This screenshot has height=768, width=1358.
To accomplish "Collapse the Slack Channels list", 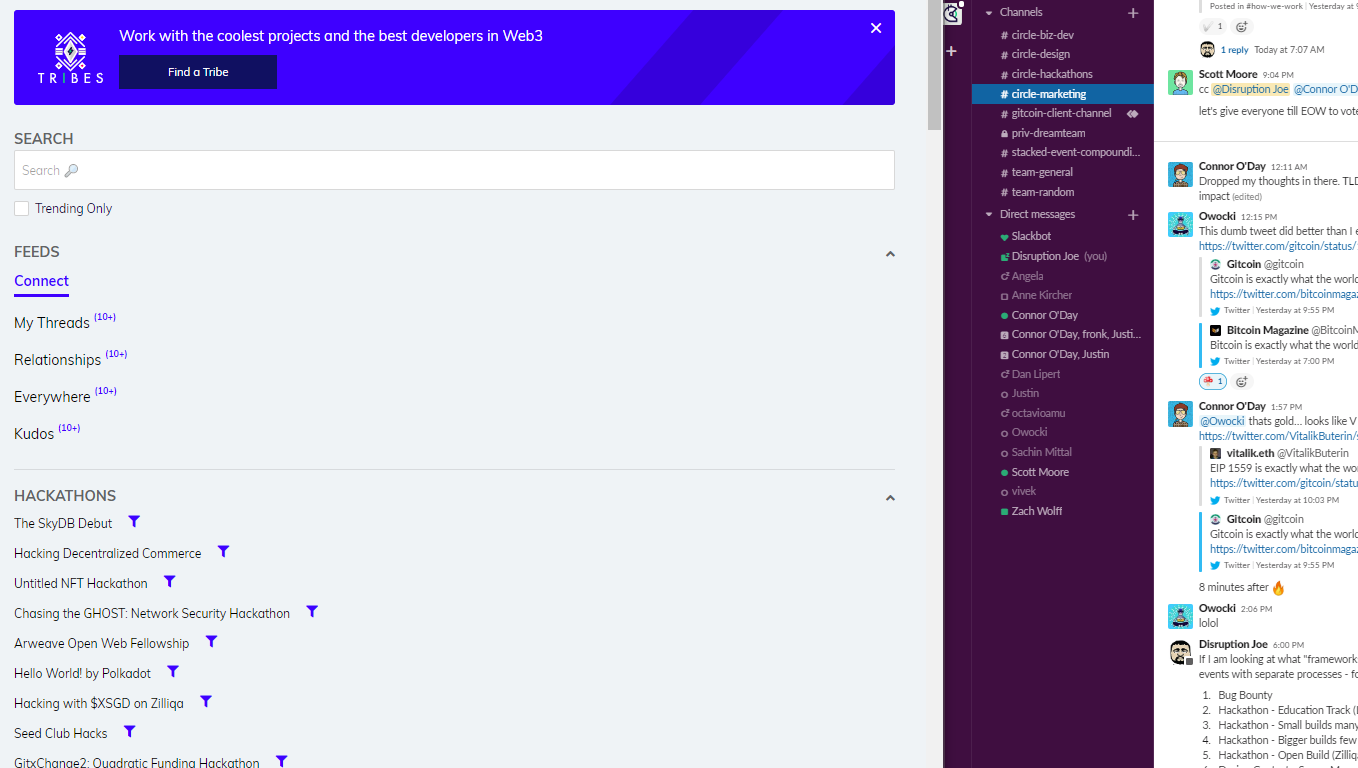I will pyautogui.click(x=989, y=13).
